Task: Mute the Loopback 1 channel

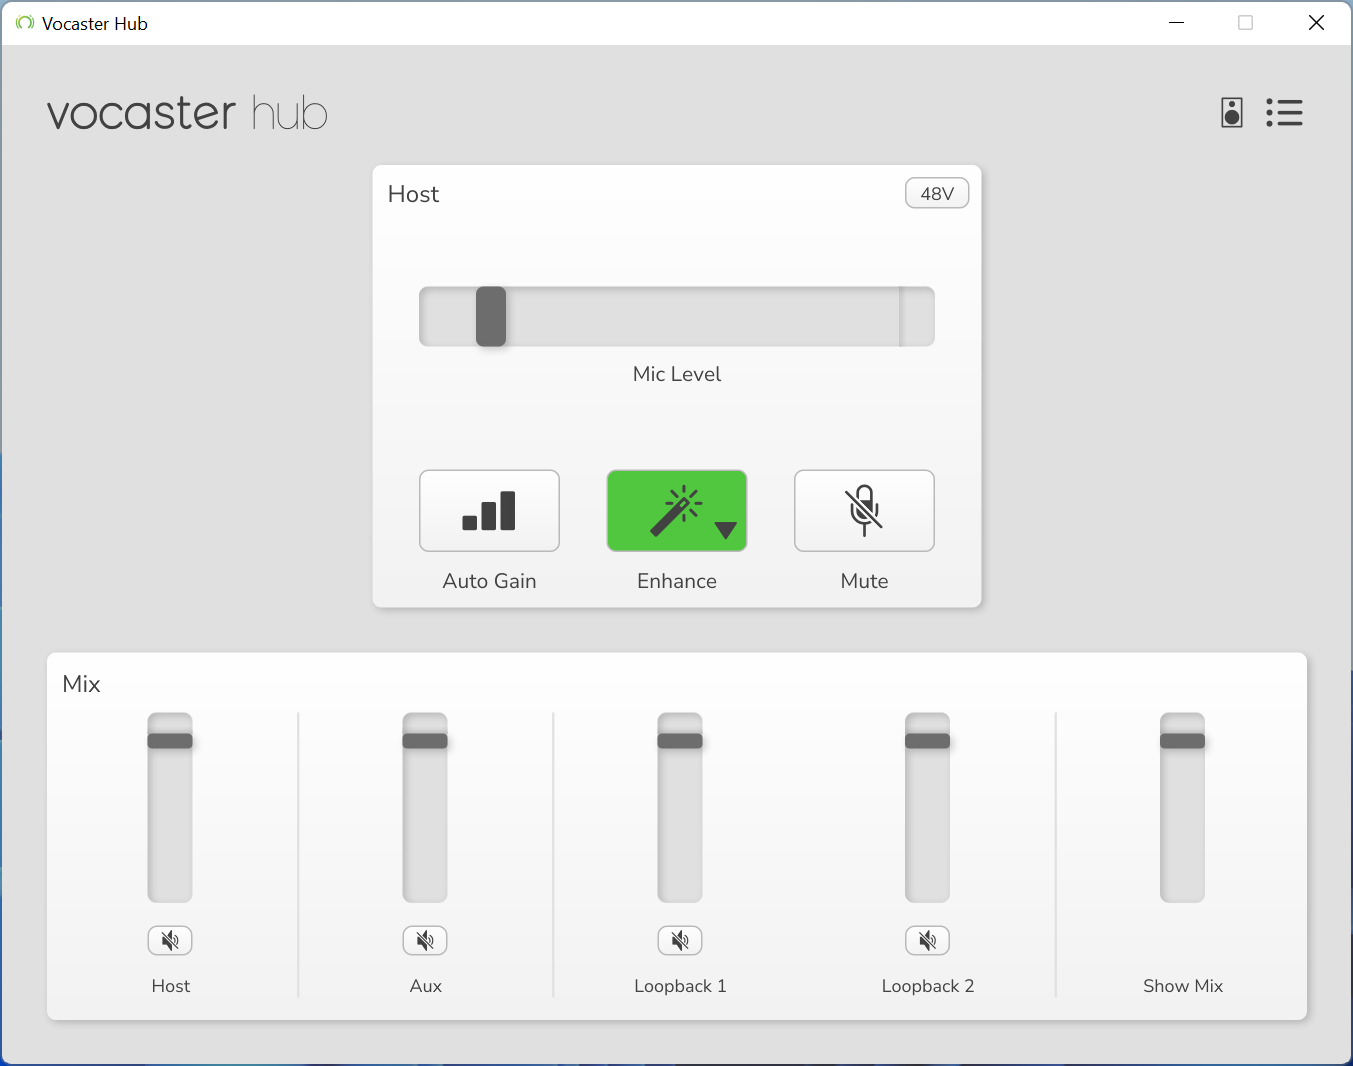Action: coord(680,940)
